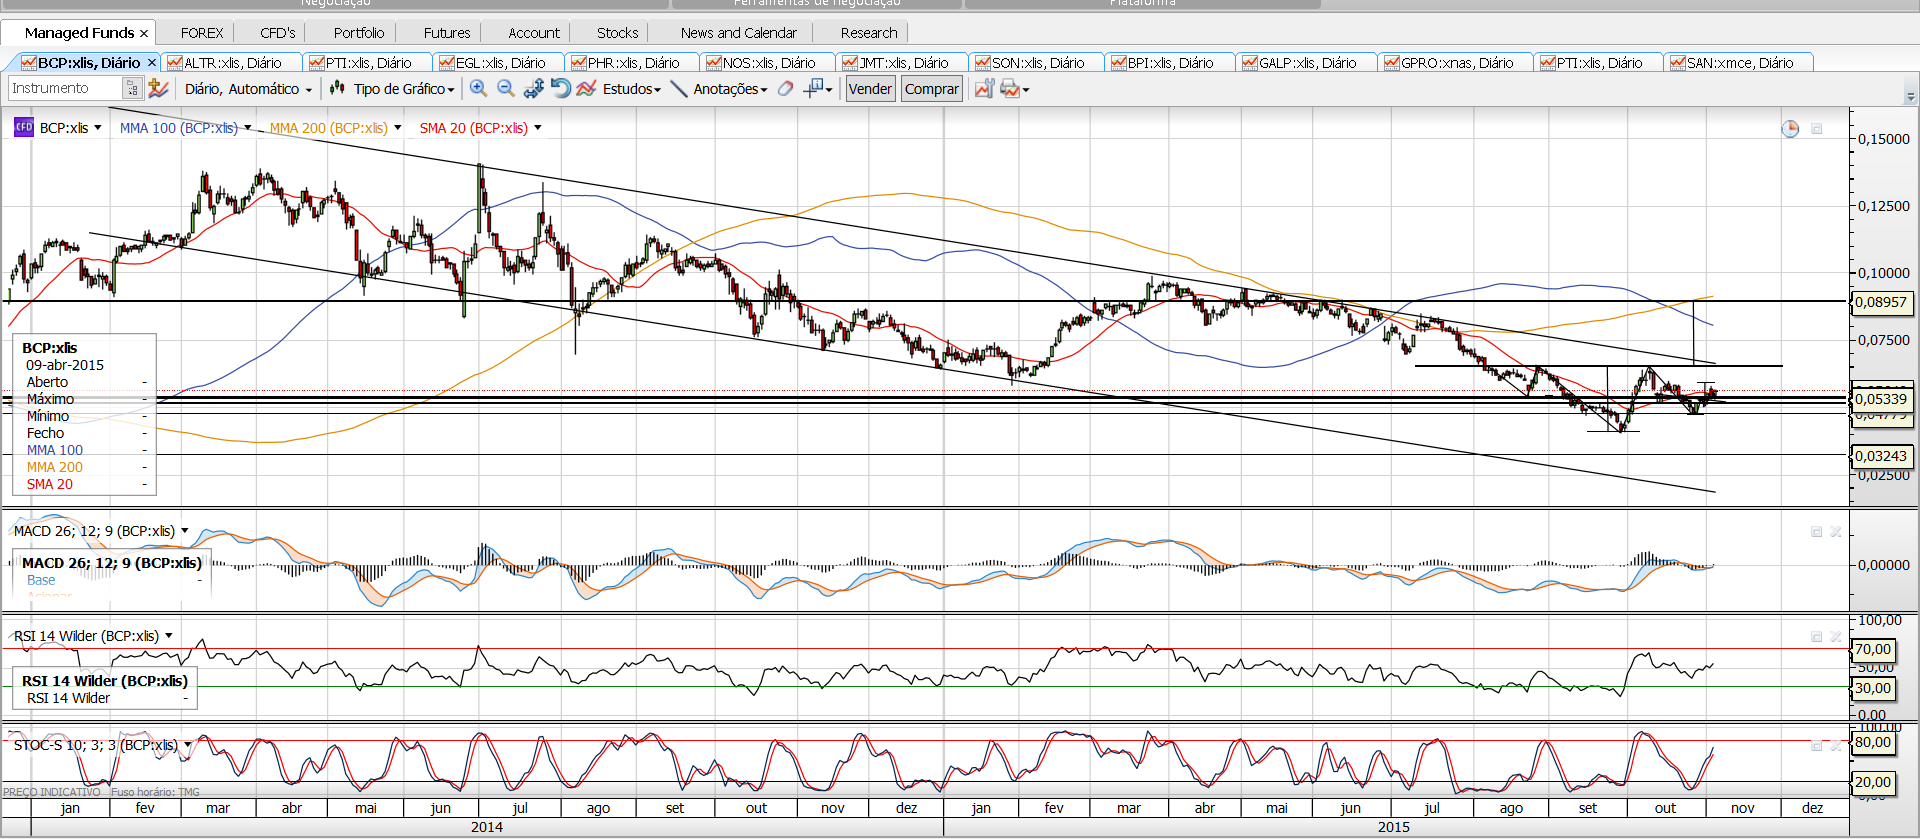The image size is (1920, 839).
Task: Click the trendline annotation tool icon
Action: click(678, 89)
